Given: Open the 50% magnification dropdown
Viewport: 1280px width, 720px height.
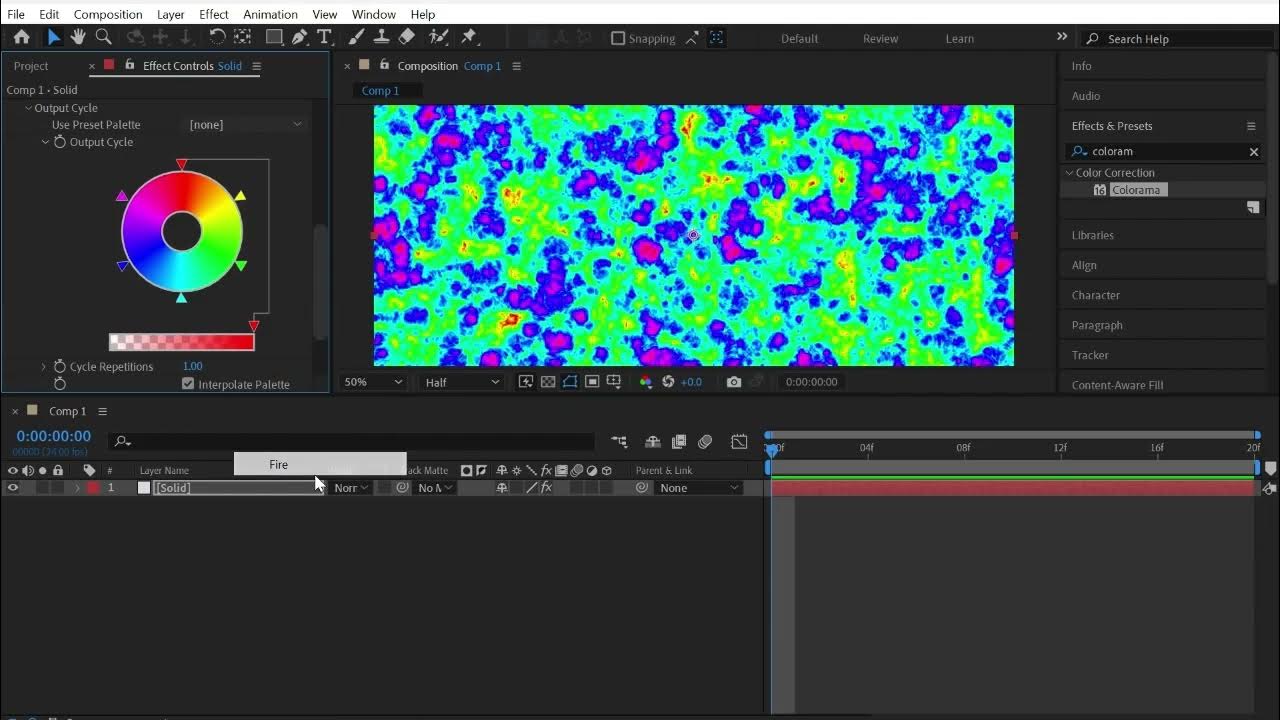Looking at the screenshot, I should pos(374,382).
